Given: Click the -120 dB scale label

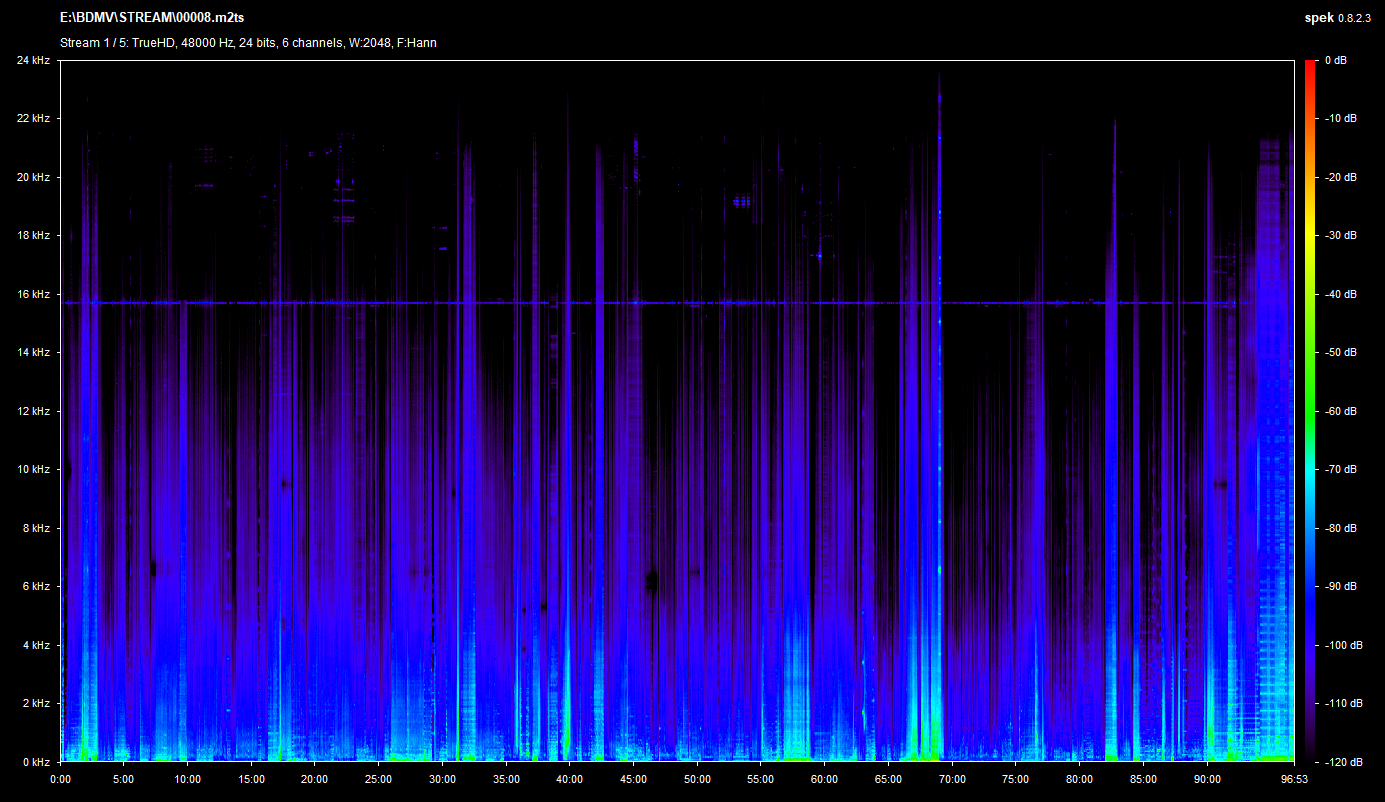Looking at the screenshot, I should tap(1342, 762).
